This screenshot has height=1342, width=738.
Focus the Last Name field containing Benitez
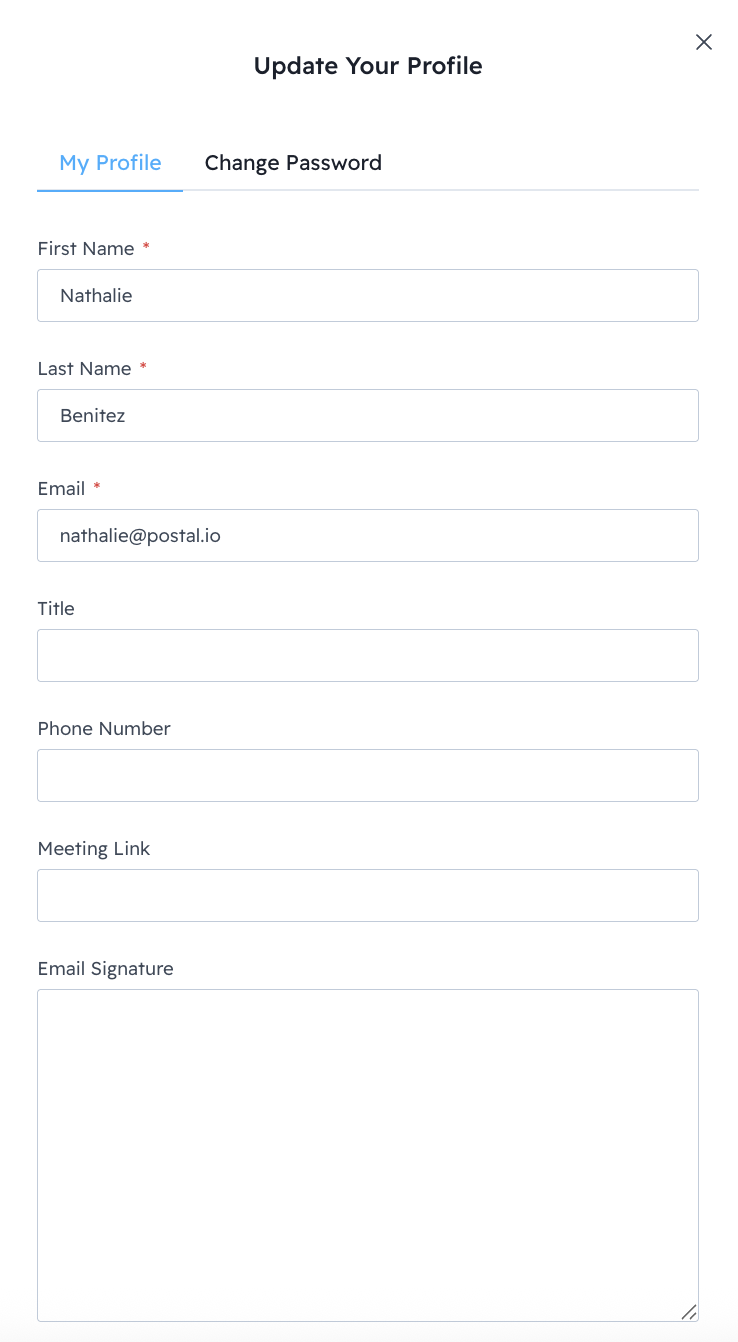pos(368,415)
